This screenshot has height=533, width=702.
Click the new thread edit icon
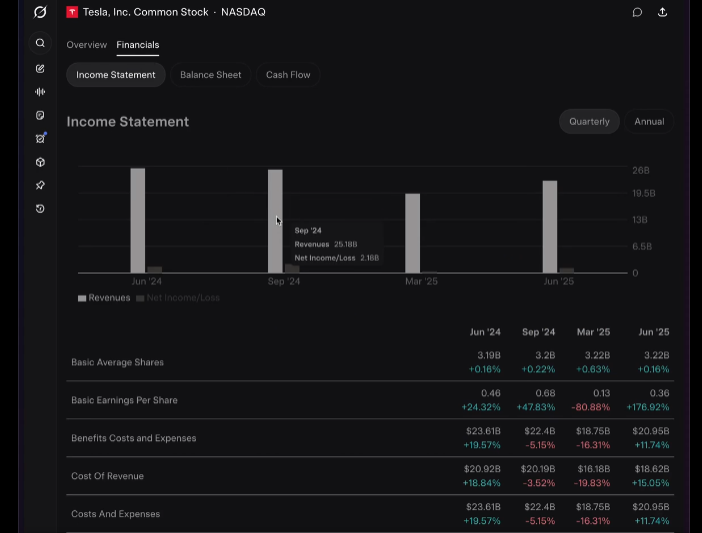tap(40, 68)
